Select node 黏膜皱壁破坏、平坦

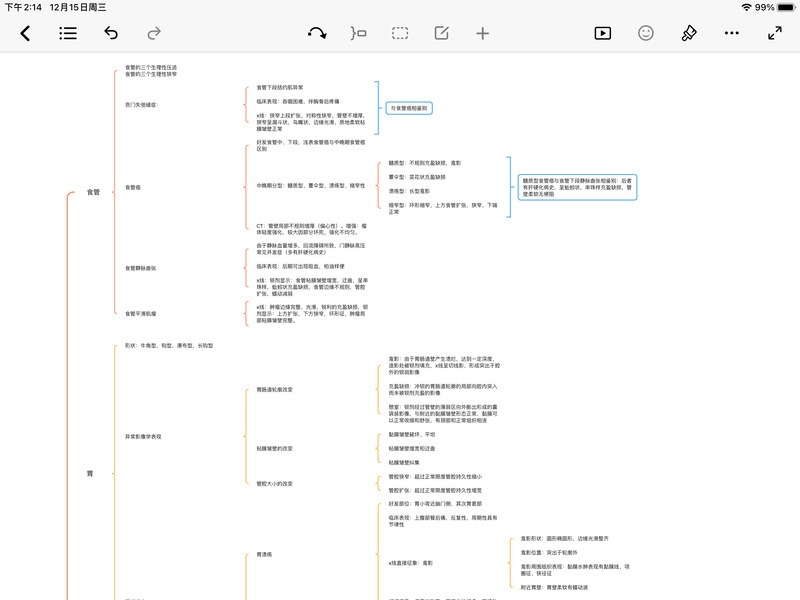click(x=412, y=435)
